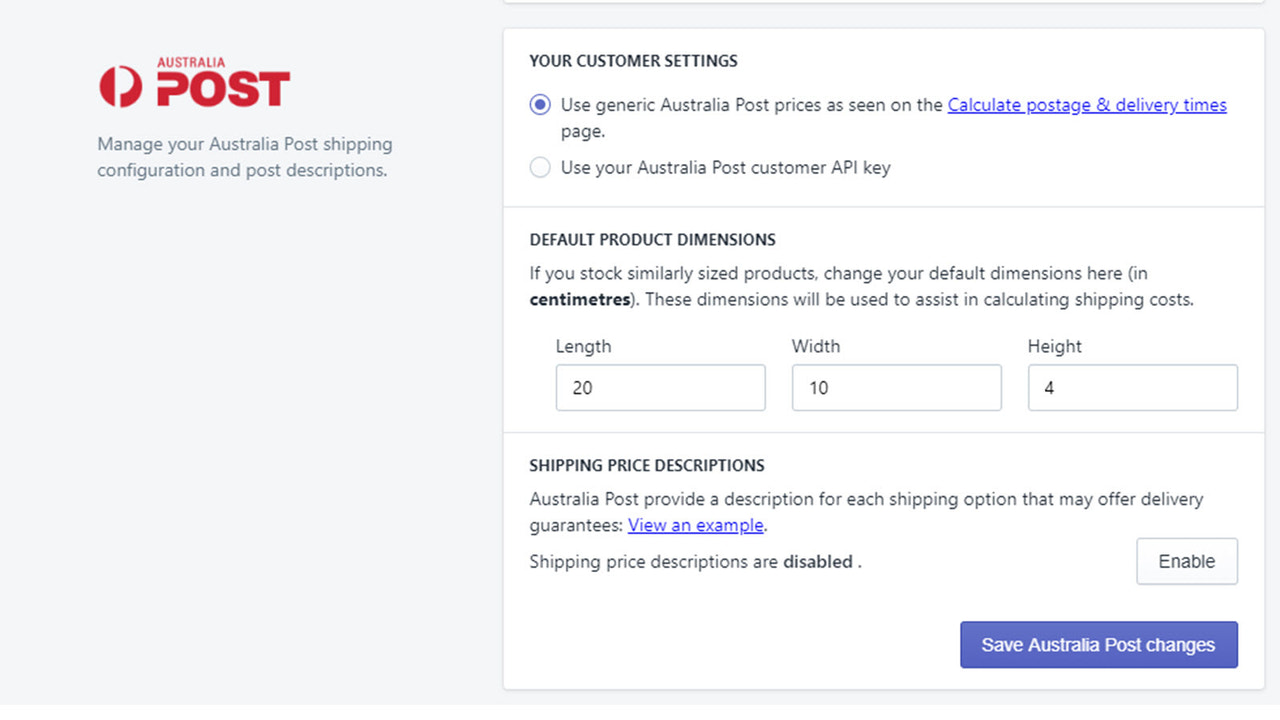Click inside the Length input field
Image resolution: width=1280 pixels, height=720 pixels.
660,387
